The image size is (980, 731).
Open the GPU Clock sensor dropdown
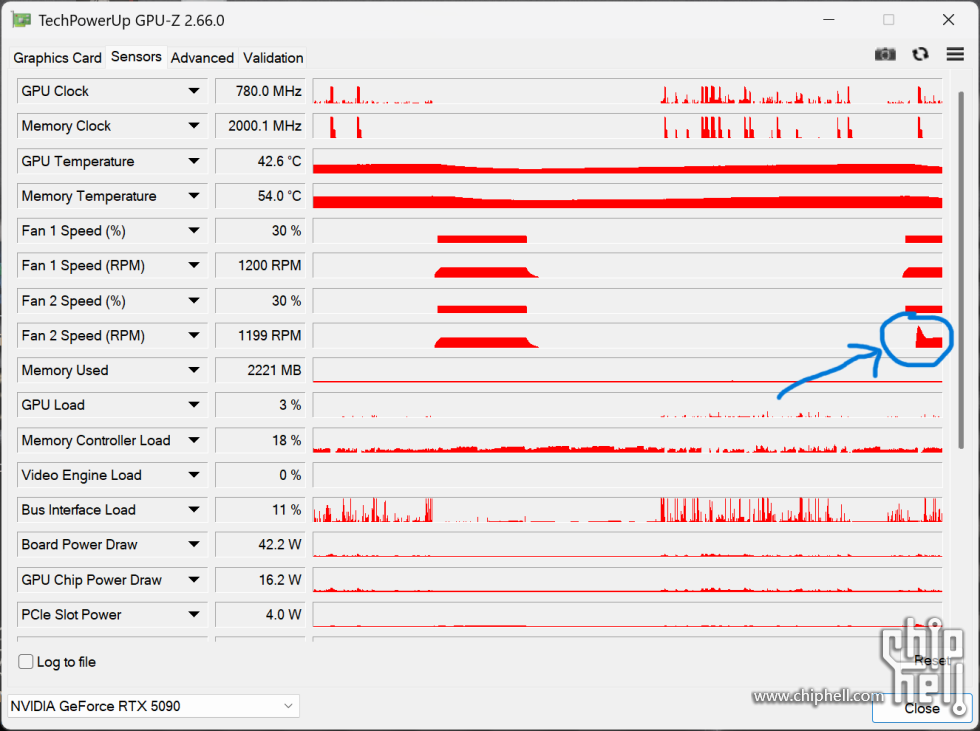tap(194, 91)
